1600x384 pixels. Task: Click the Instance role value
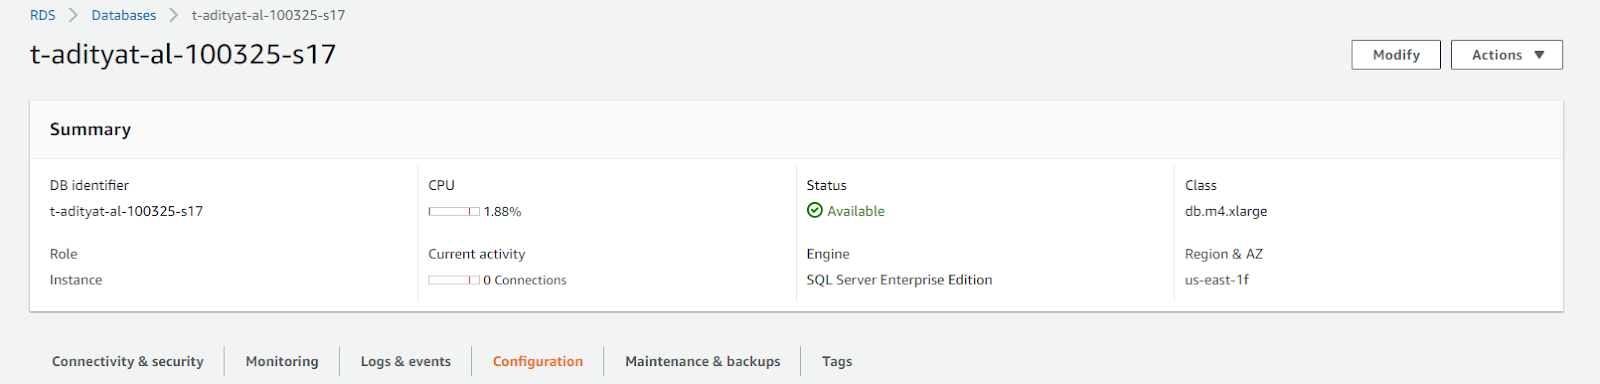[76, 280]
